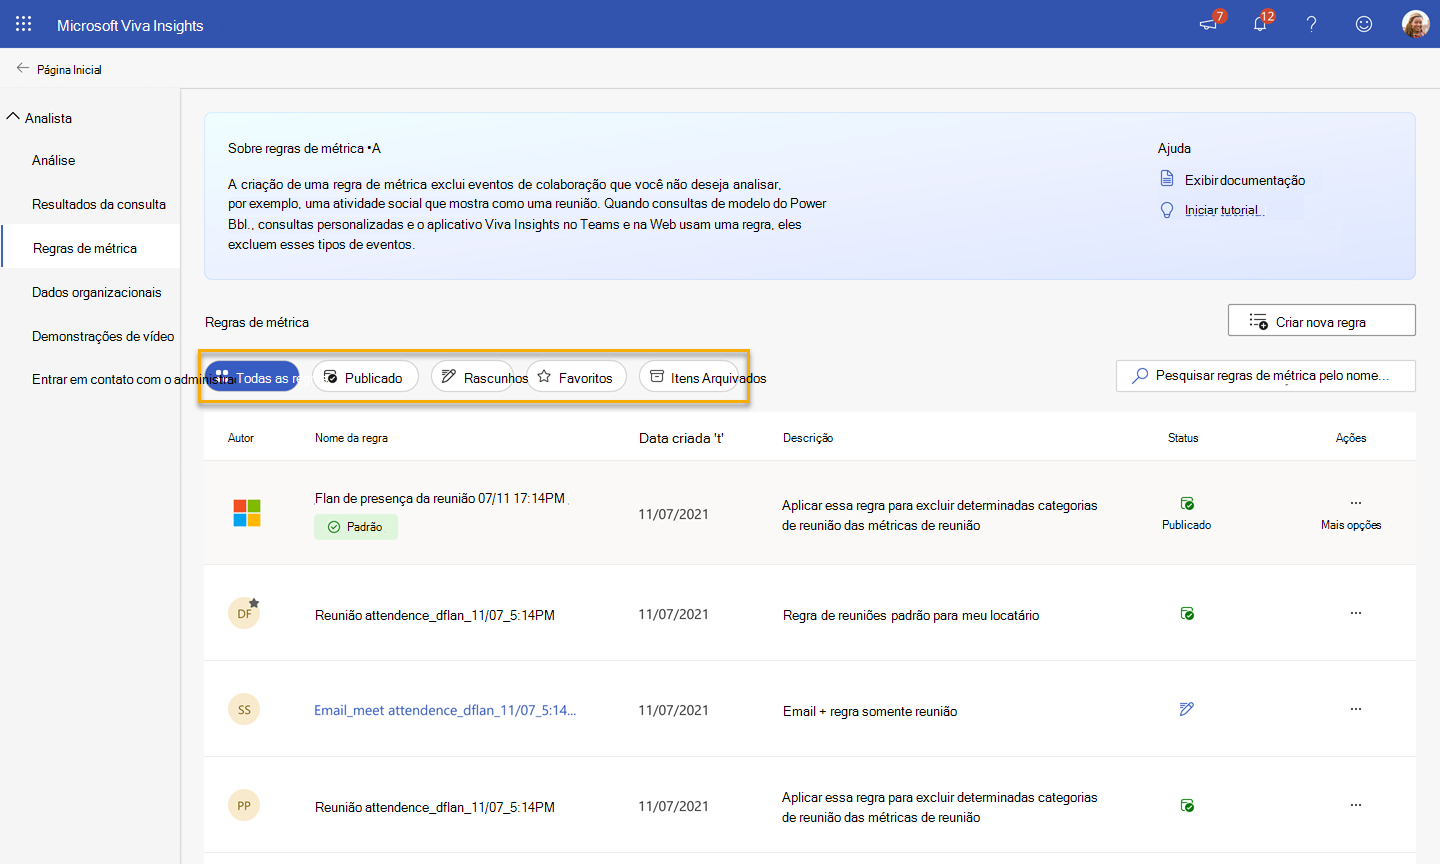Click the Microsoft Viva Insights title
1440x864 pixels.
[130, 25]
